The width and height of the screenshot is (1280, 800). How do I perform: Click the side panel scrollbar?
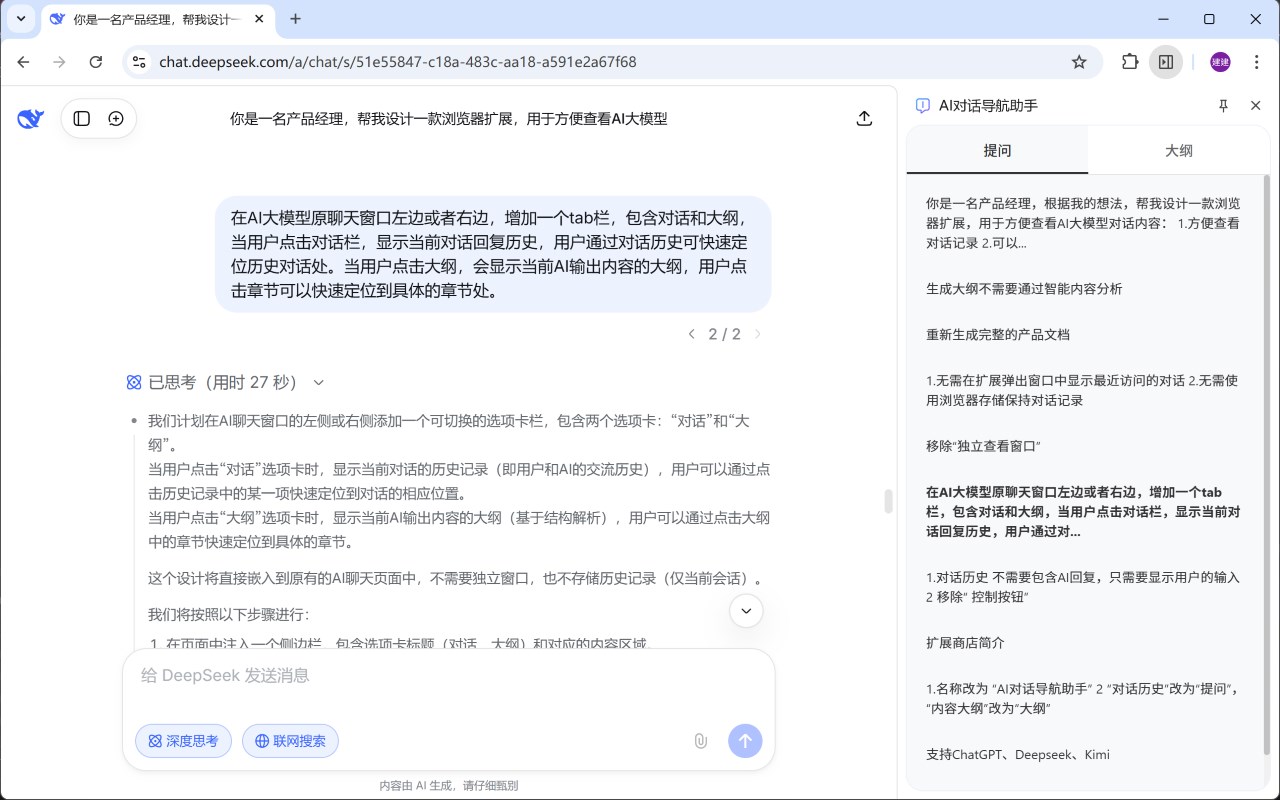tap(1268, 465)
